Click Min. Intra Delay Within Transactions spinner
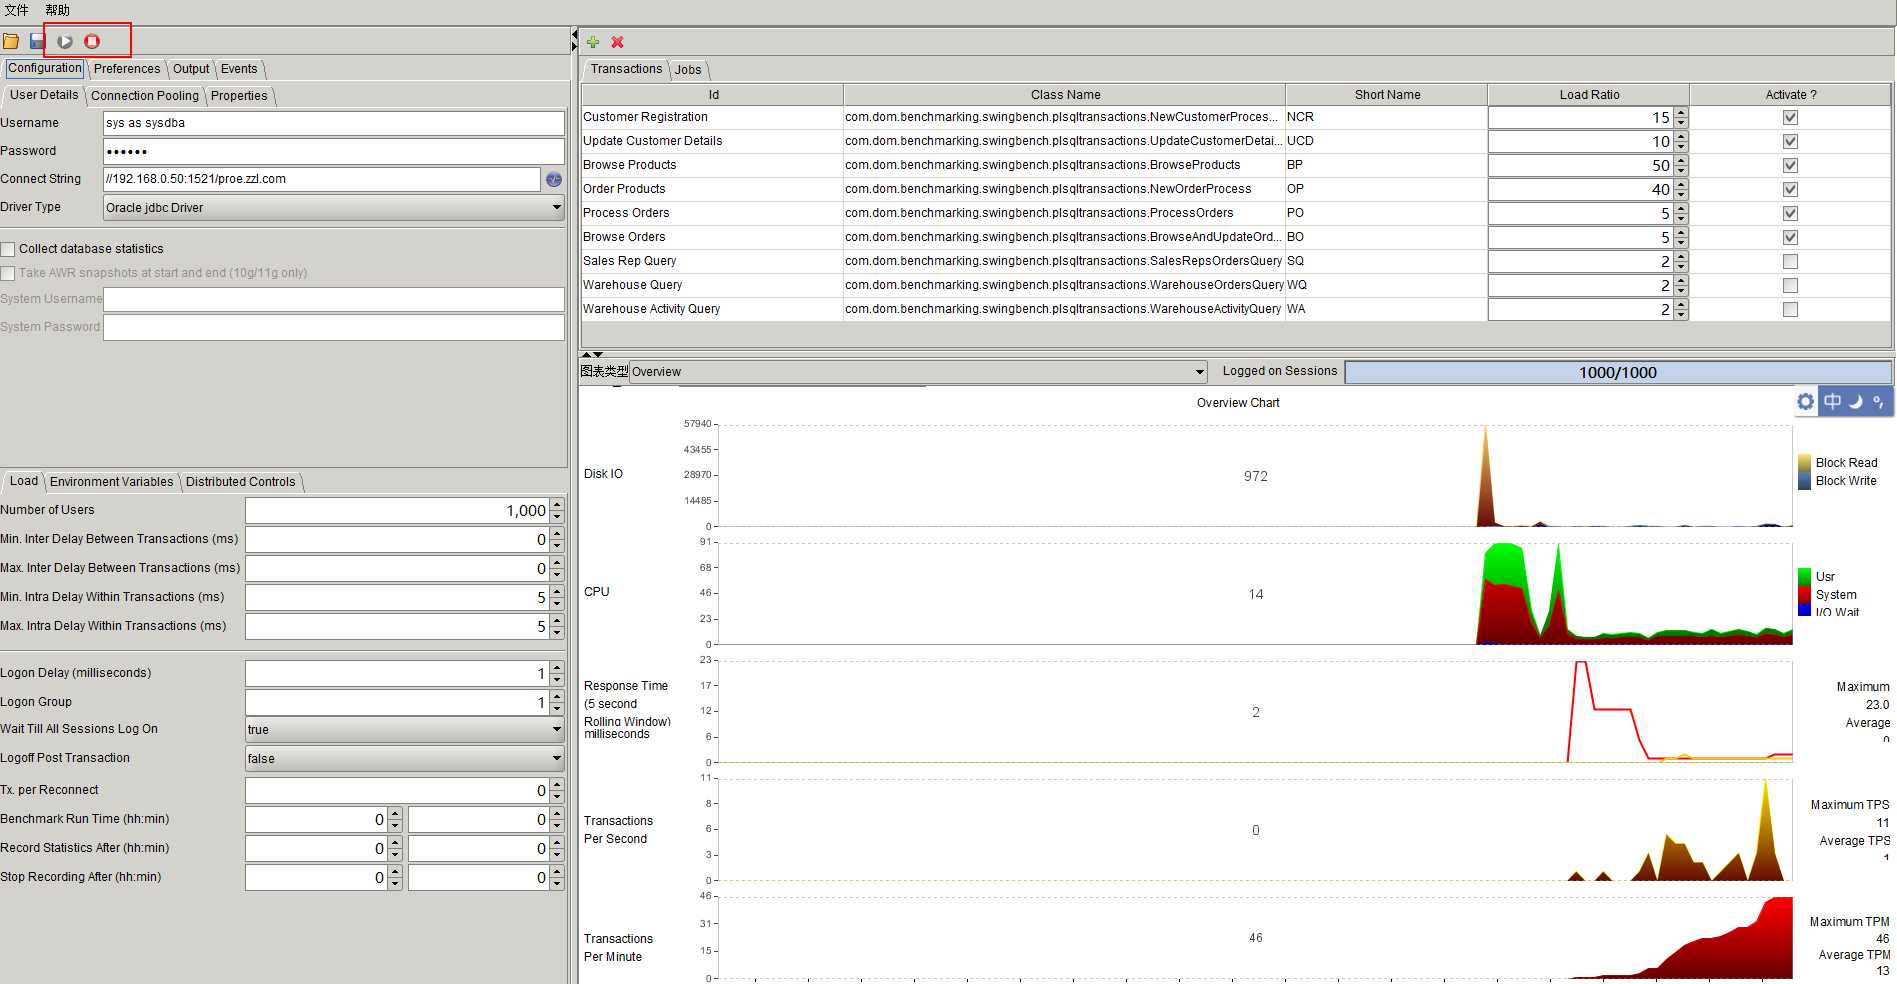The height and width of the screenshot is (984, 1897). coord(557,597)
